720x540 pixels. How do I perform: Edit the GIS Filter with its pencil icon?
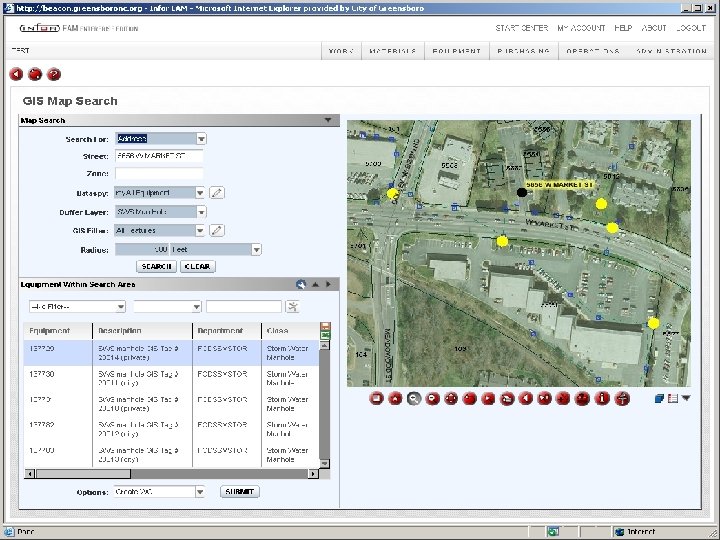coord(217,230)
